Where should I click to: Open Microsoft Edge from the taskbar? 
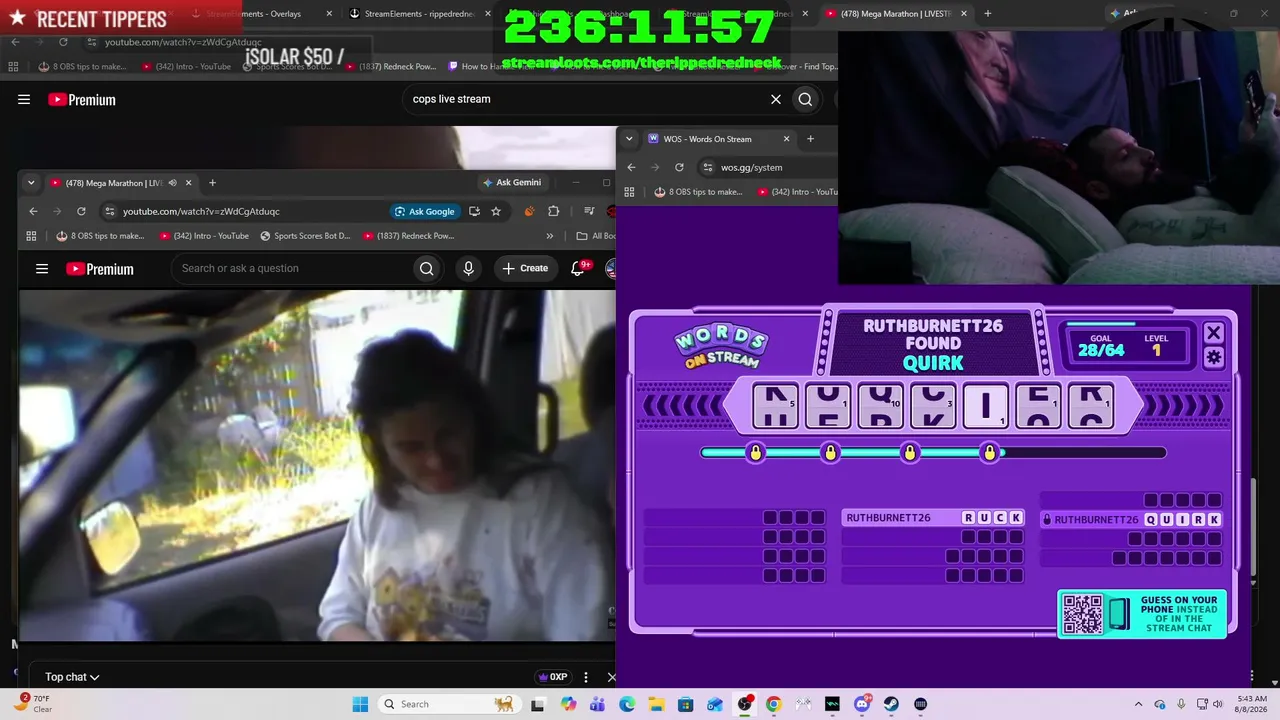[627, 704]
